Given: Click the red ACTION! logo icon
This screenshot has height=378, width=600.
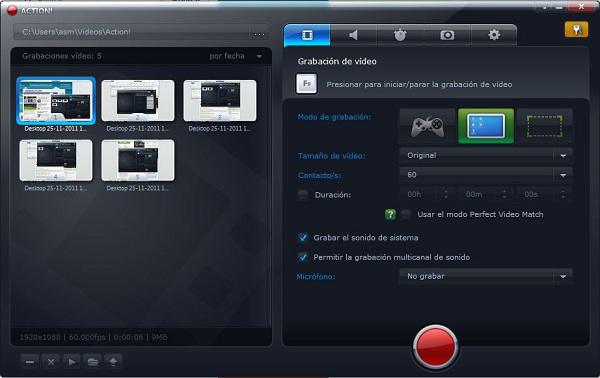Looking at the screenshot, I should coord(13,10).
